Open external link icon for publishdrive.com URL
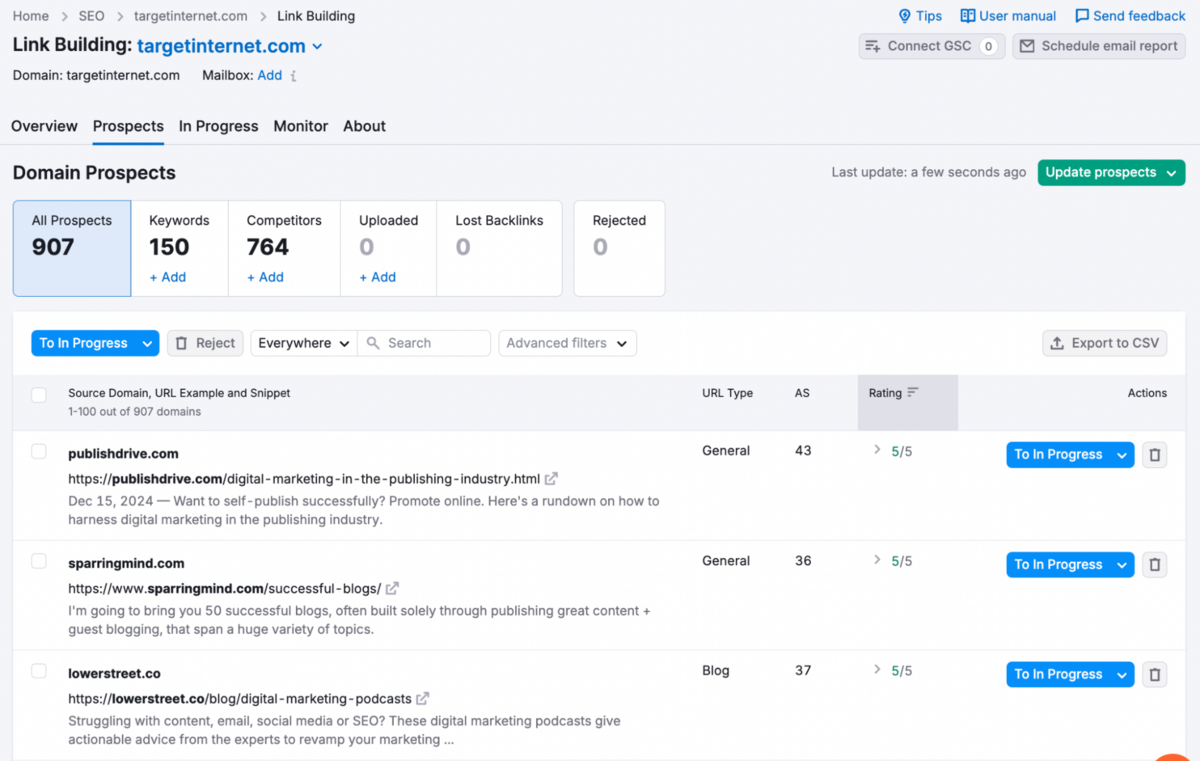1200x761 pixels. point(551,479)
